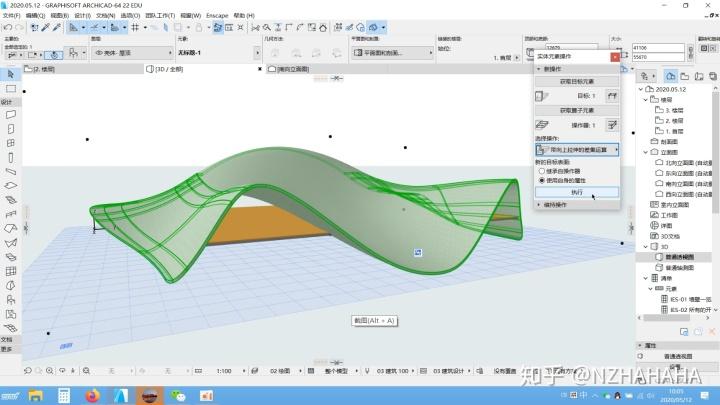Toggle the chain link size lock
The width and height of the screenshot is (720, 405).
coord(691,52)
